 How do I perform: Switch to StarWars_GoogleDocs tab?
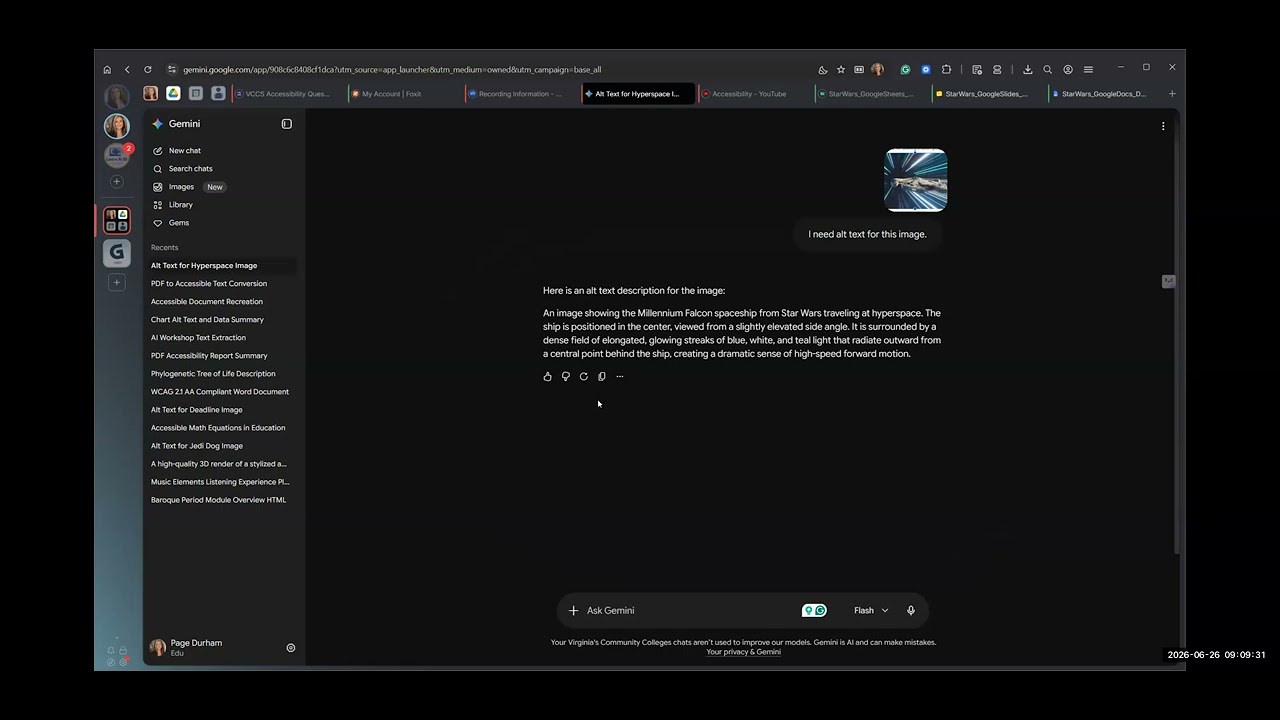(1103, 94)
